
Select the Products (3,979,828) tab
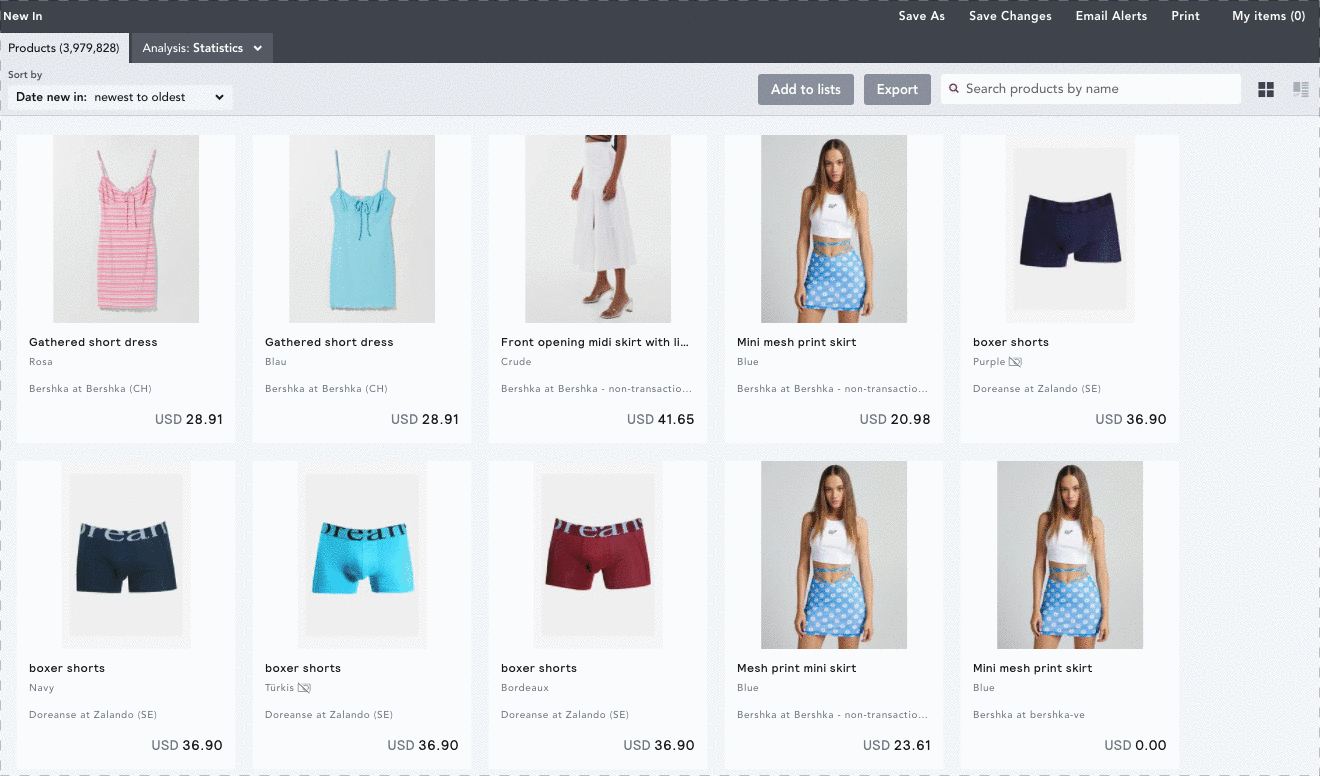coord(64,48)
